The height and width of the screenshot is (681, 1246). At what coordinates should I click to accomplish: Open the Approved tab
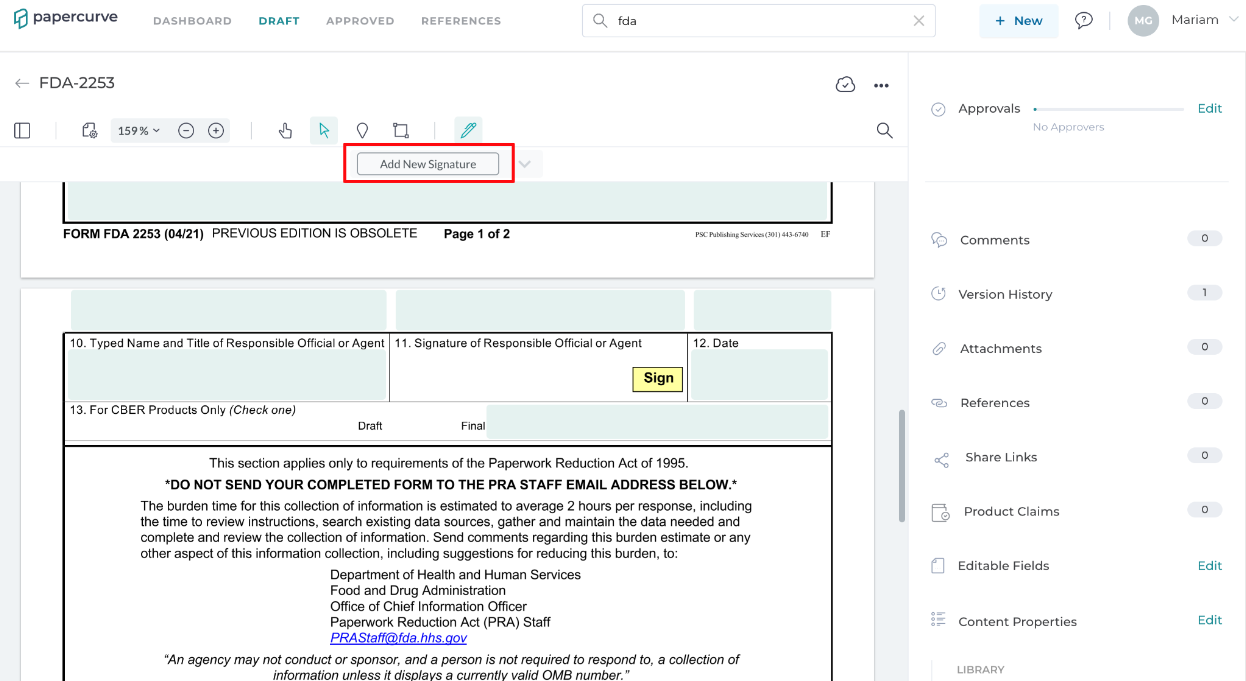[360, 21]
